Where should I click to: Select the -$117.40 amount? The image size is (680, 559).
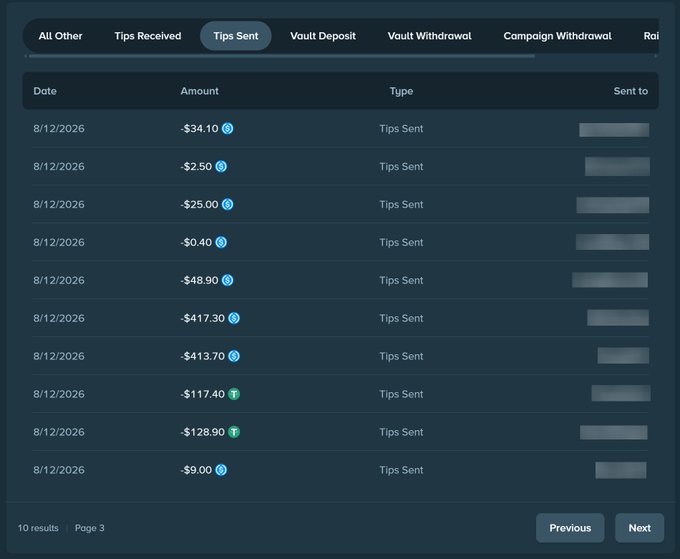[x=203, y=394]
